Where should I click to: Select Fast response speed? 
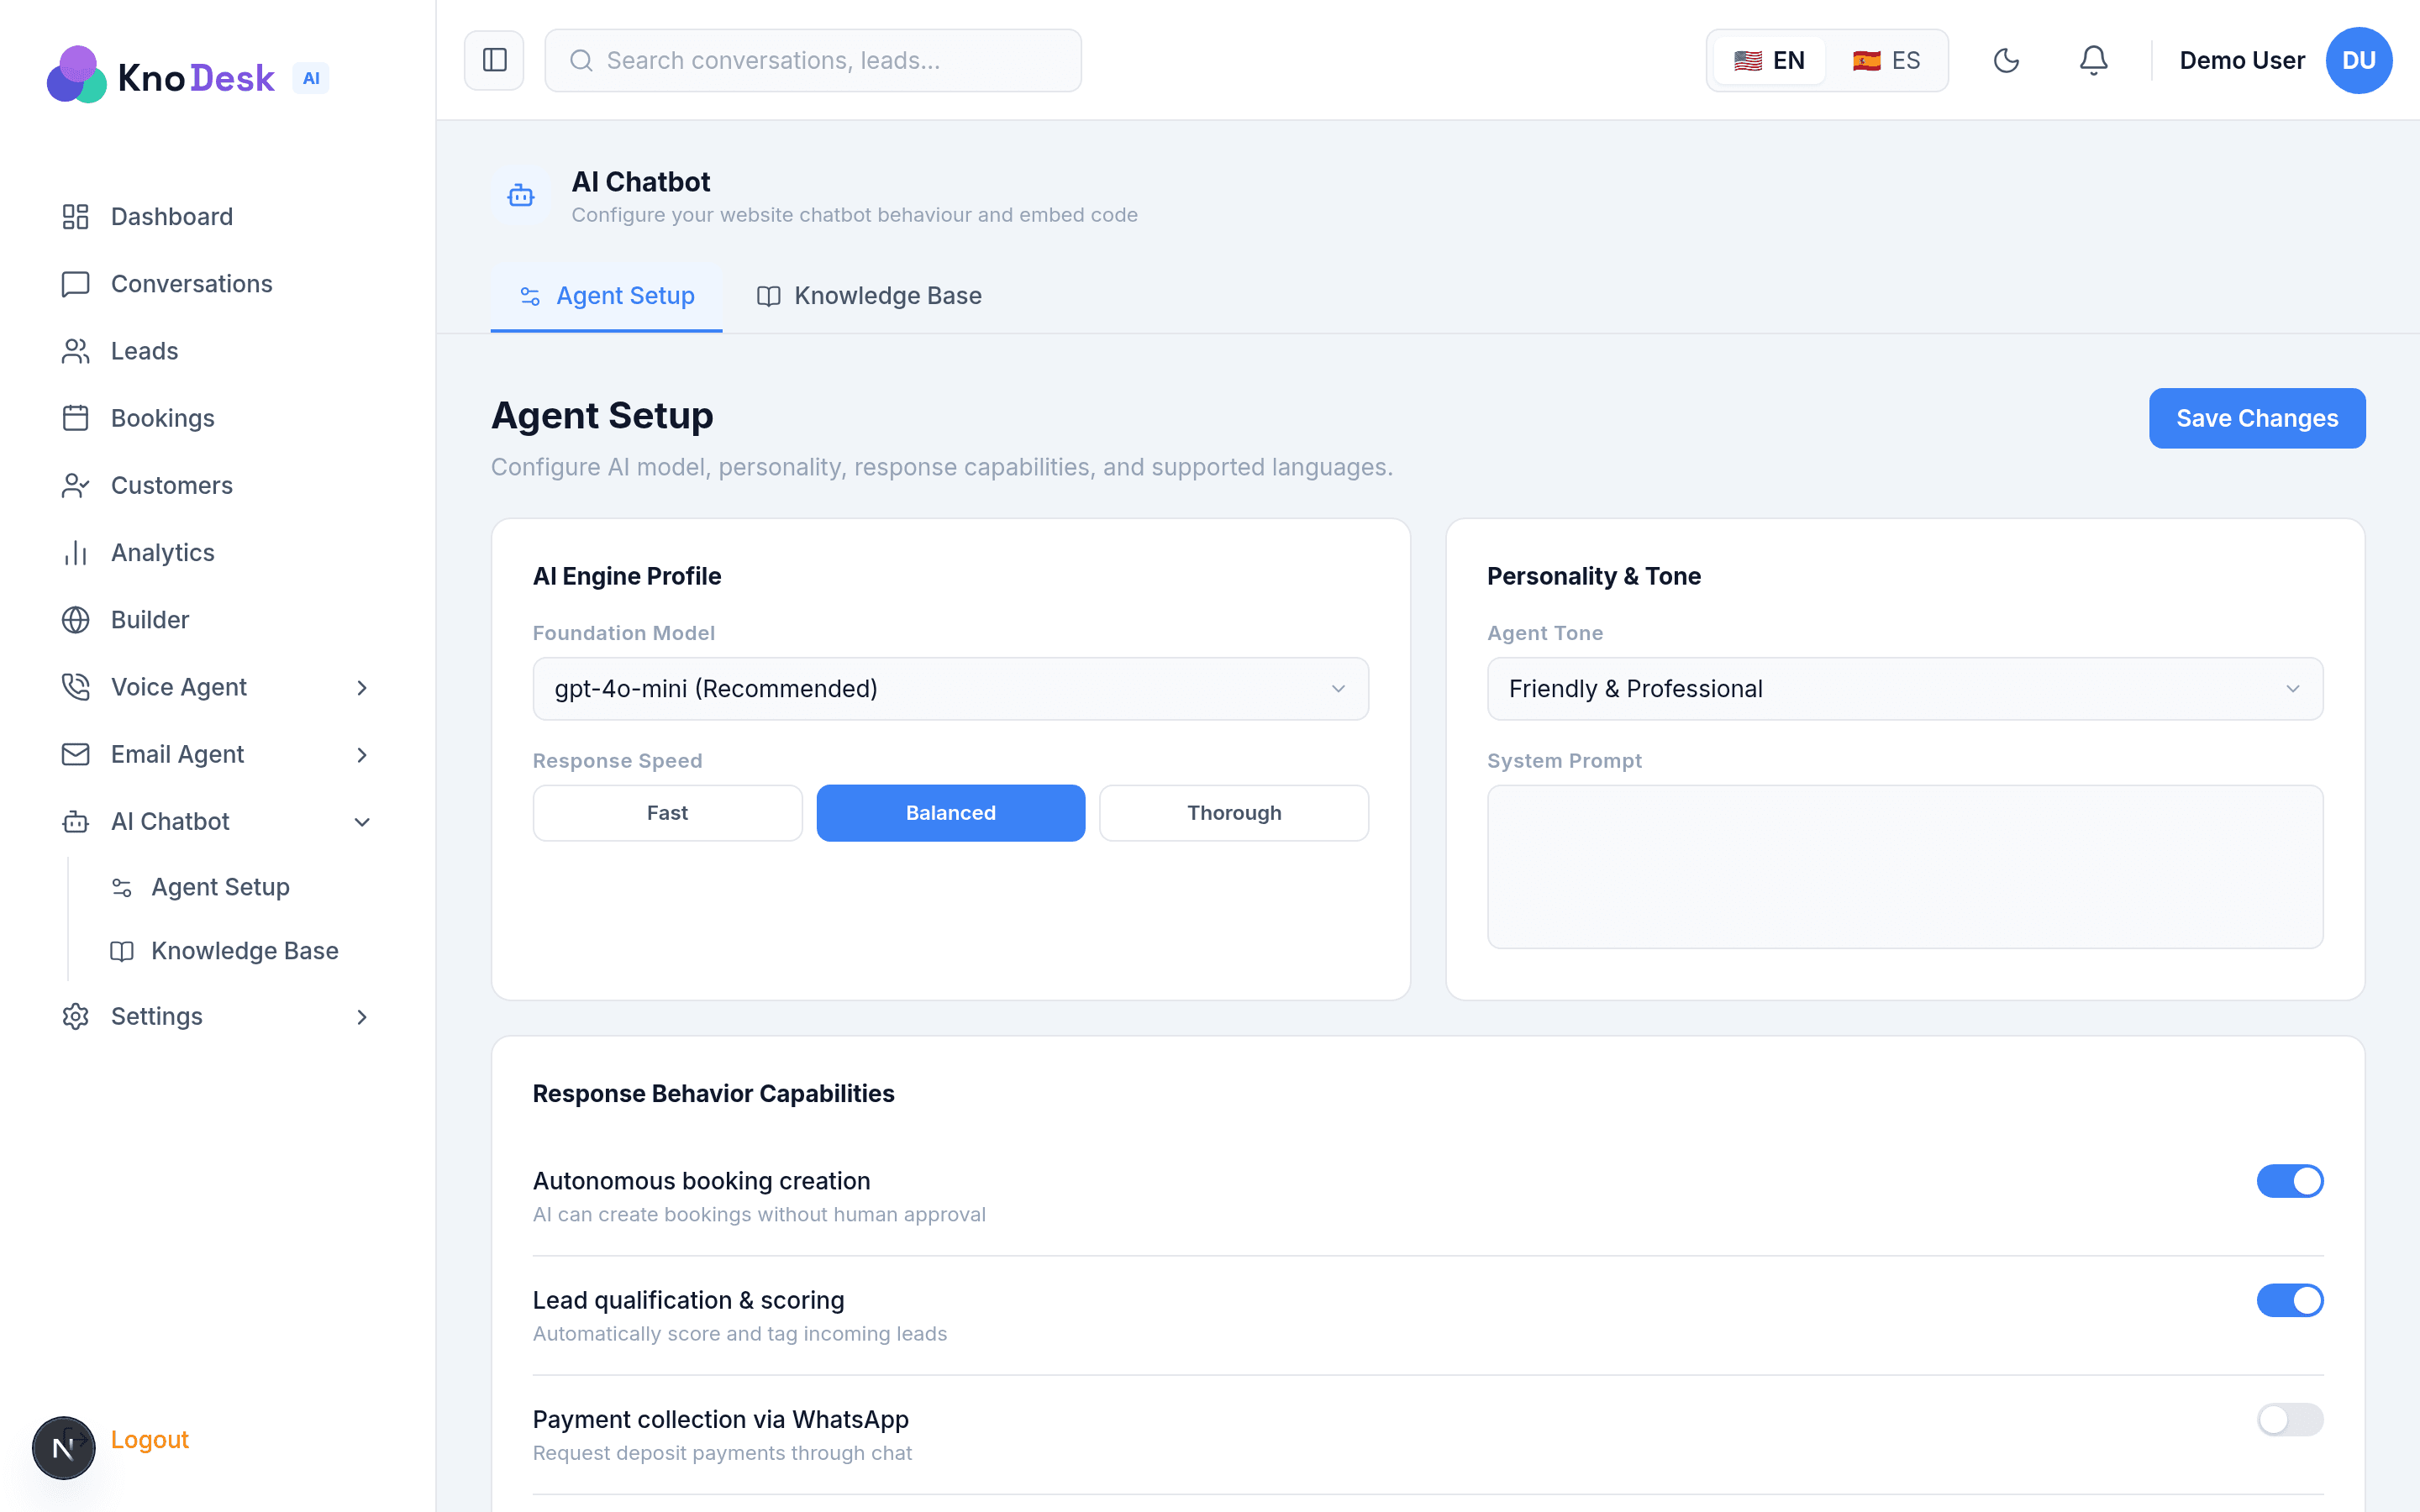pos(667,813)
